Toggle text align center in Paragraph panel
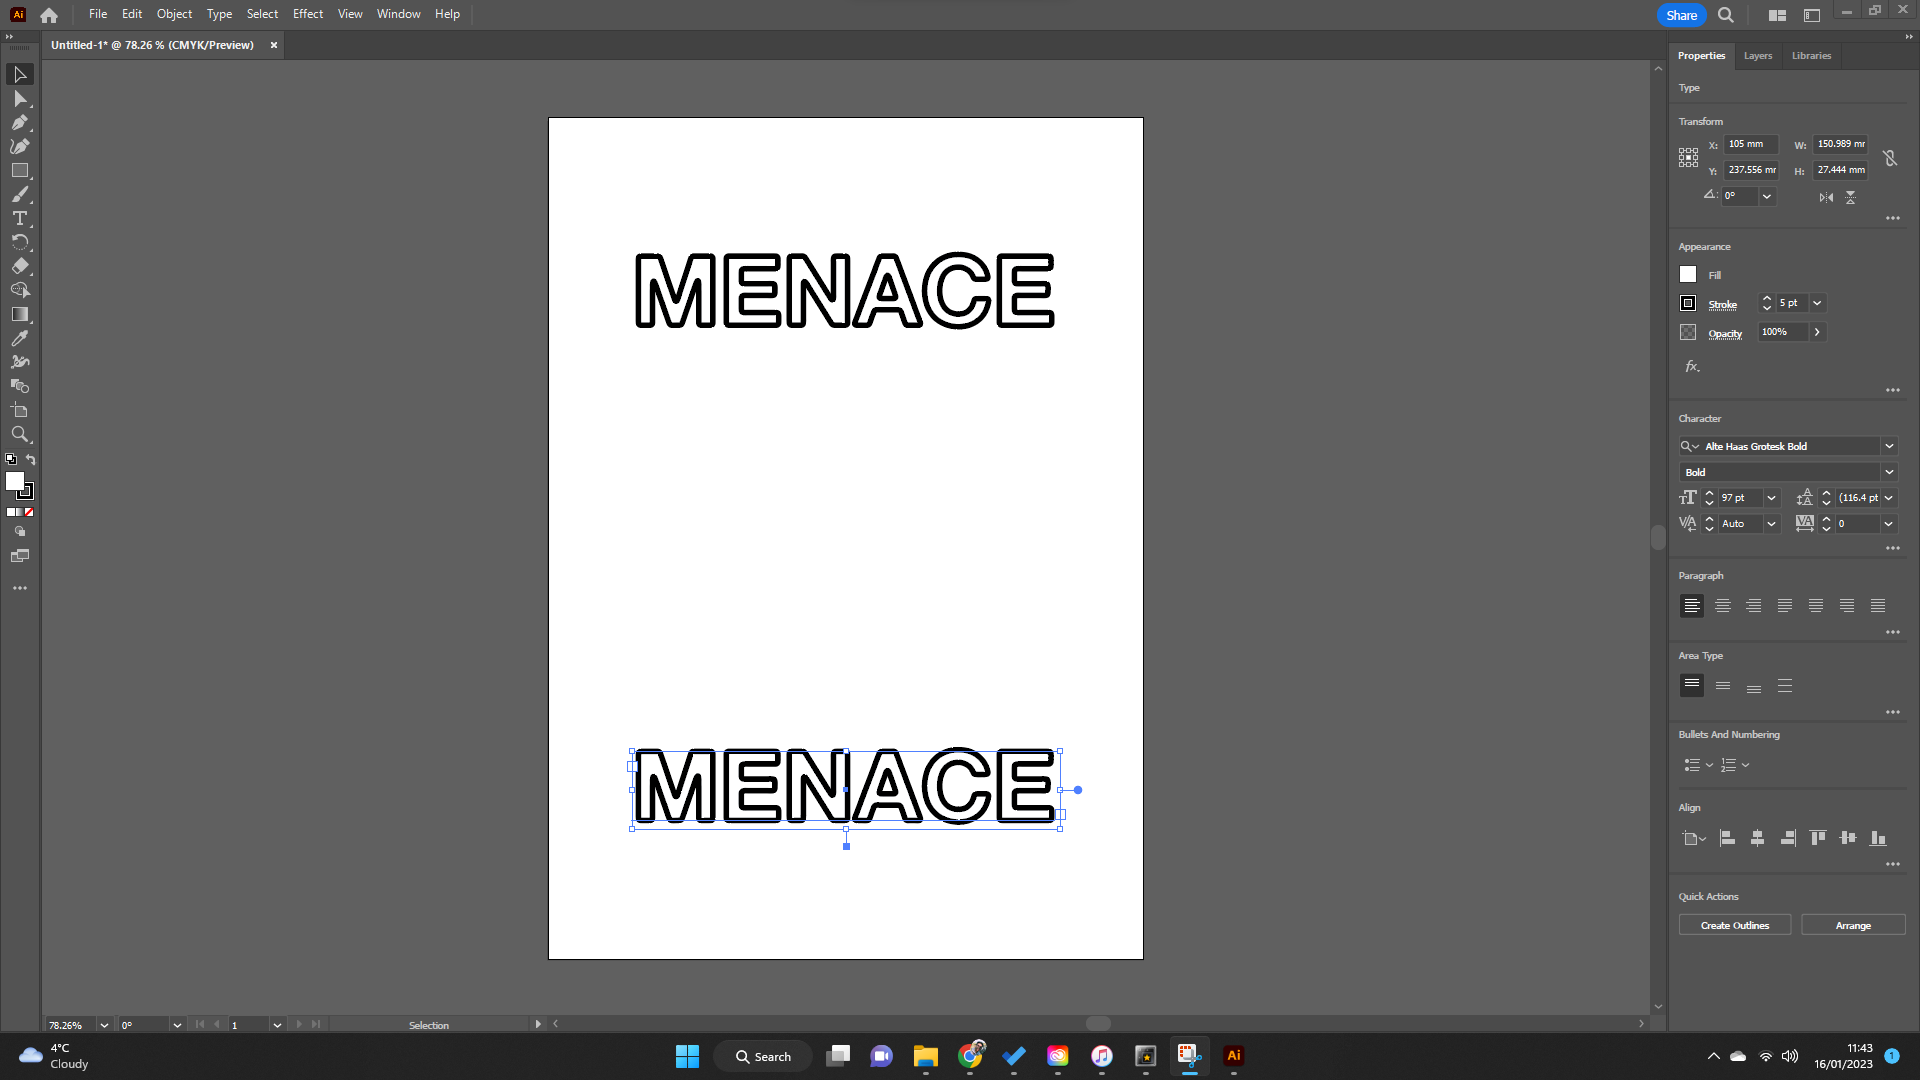This screenshot has width=1920, height=1080. click(x=1722, y=605)
